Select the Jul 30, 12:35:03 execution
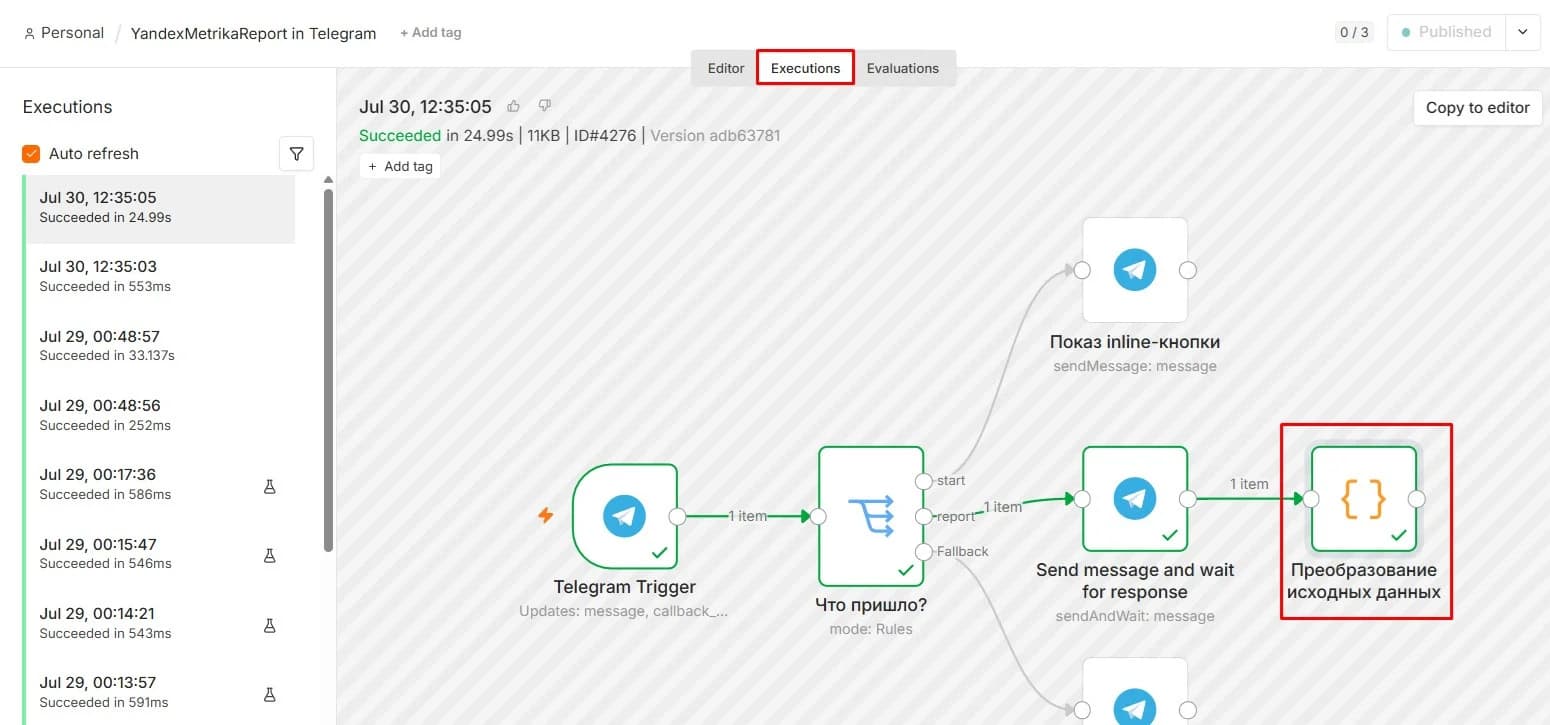The width and height of the screenshot is (1550, 725). (x=161, y=278)
